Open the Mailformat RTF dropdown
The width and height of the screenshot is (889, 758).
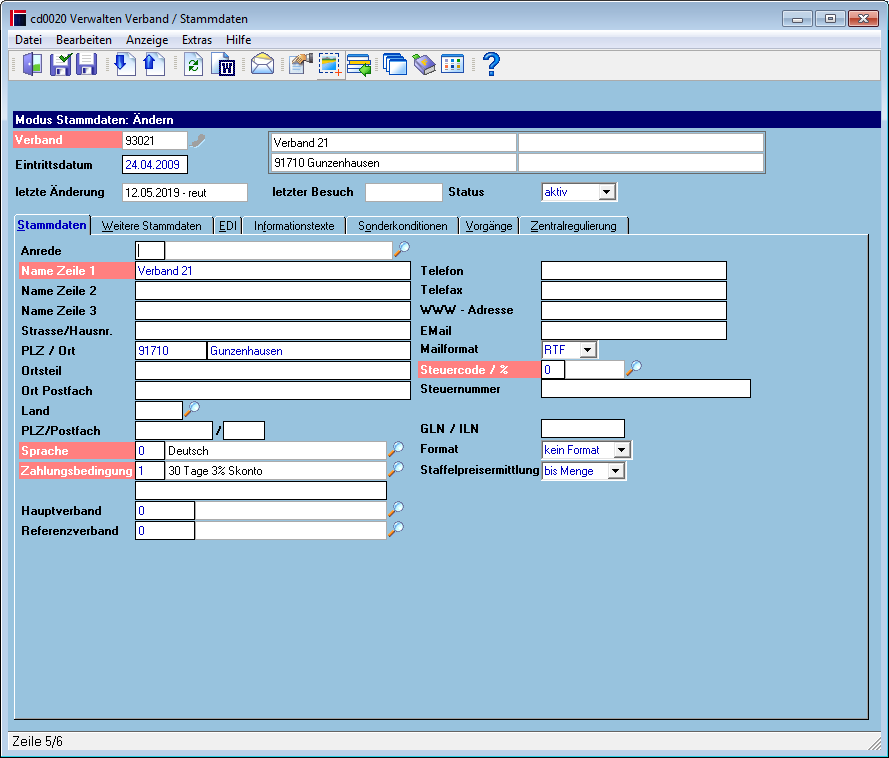(587, 350)
